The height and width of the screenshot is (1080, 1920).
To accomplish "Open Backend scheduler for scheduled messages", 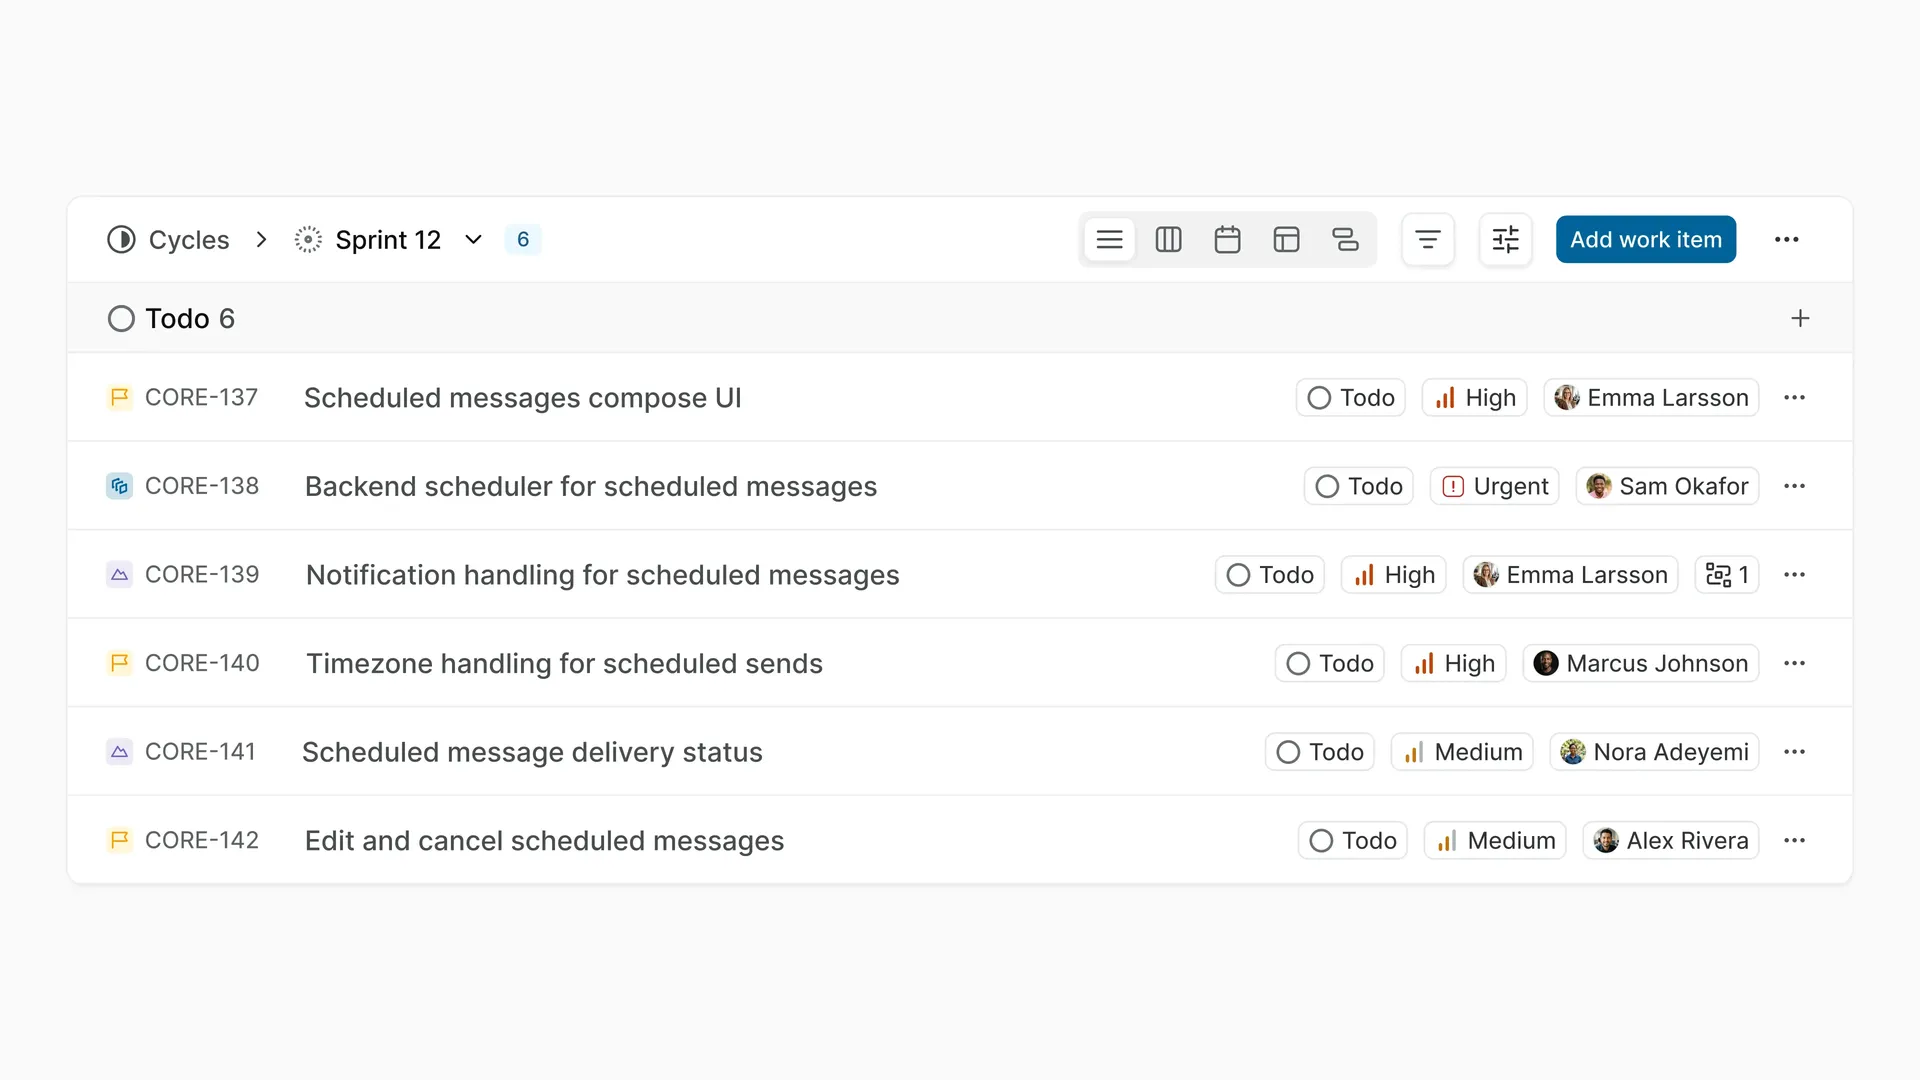I will pyautogui.click(x=591, y=486).
